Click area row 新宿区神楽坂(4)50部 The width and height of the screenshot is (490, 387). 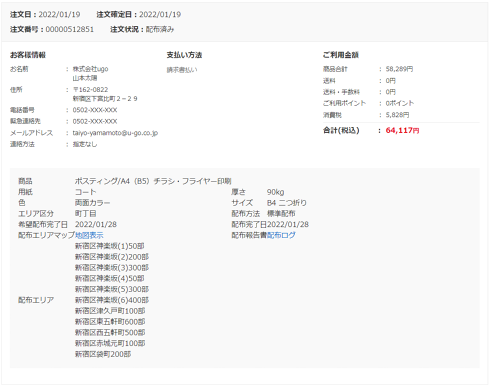click(110, 279)
